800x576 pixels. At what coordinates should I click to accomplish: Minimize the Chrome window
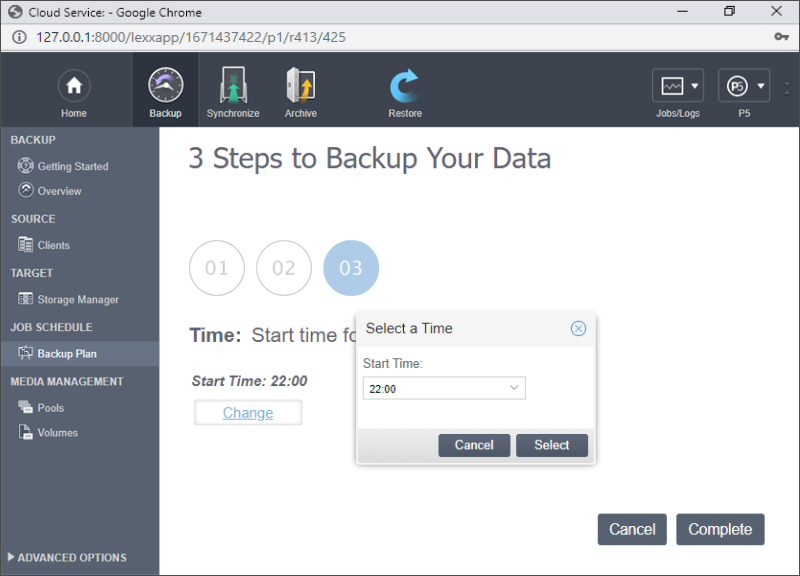click(x=683, y=12)
